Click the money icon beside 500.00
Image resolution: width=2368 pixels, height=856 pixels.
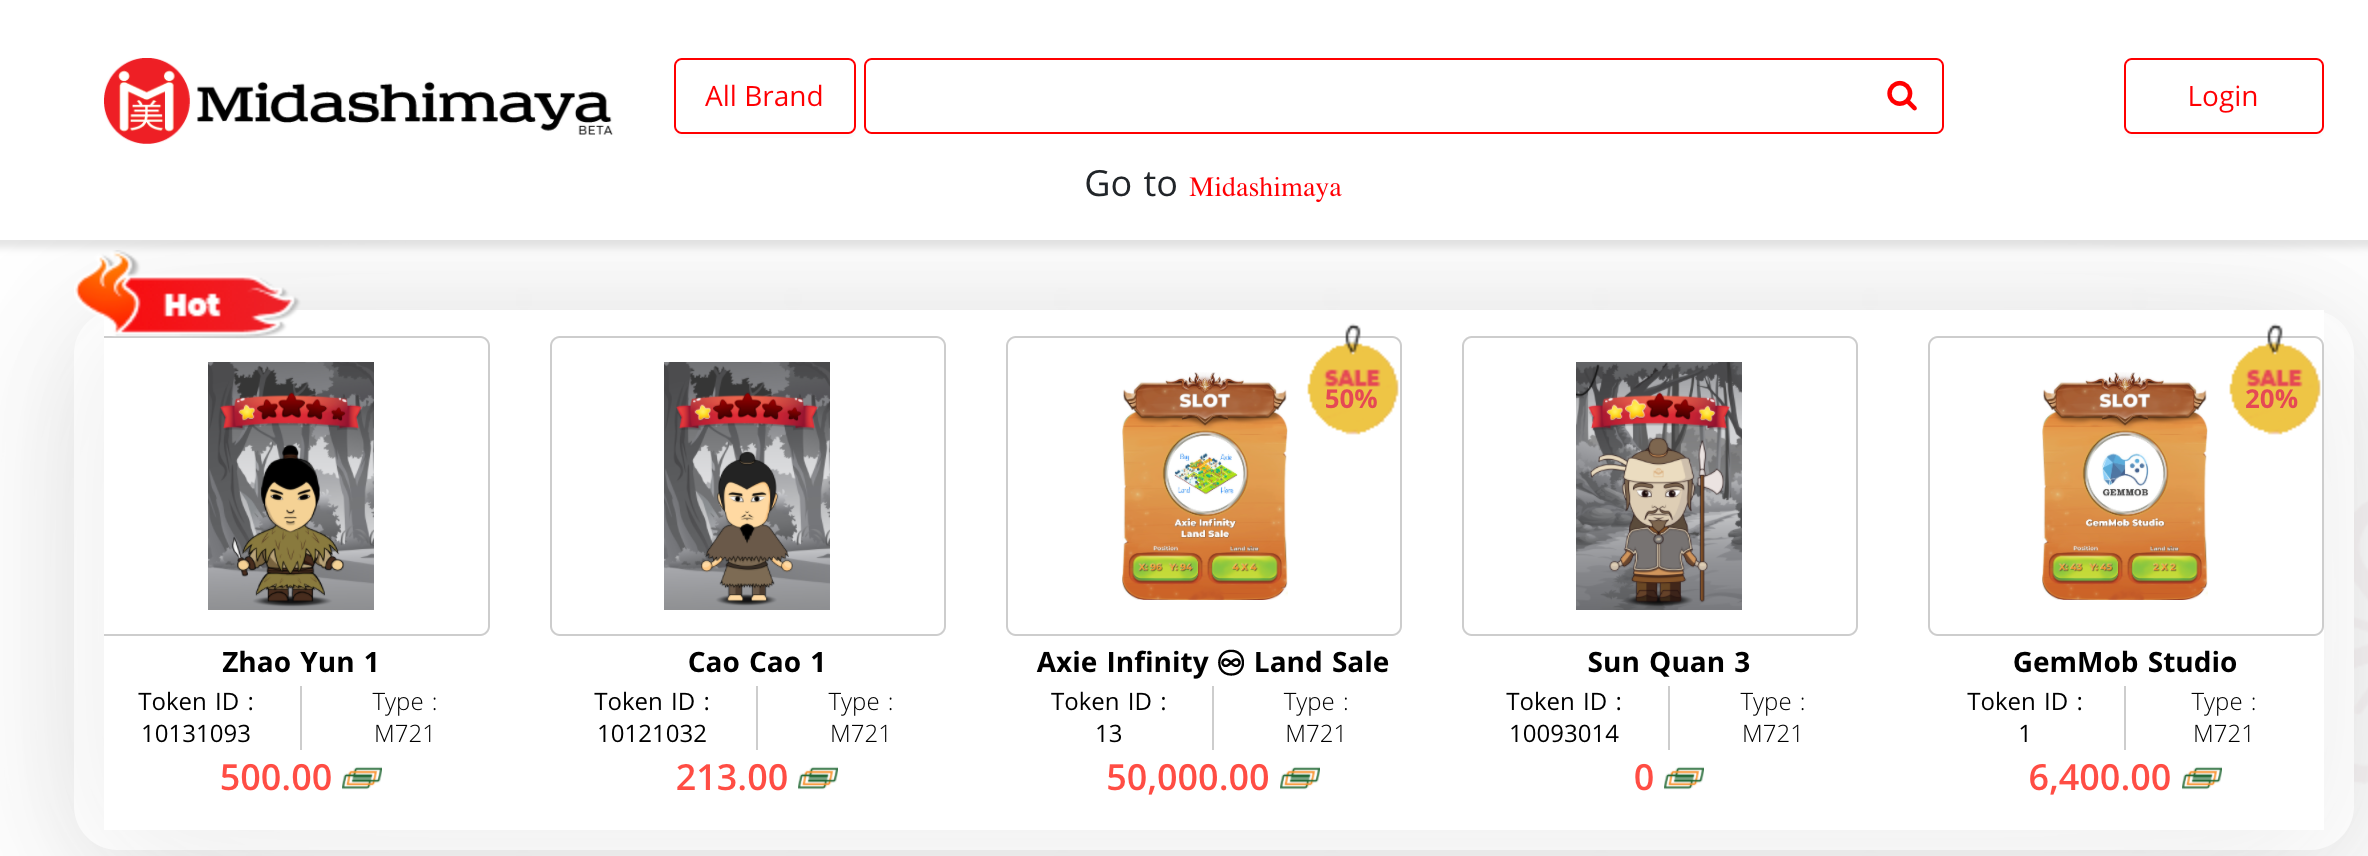coord(362,778)
